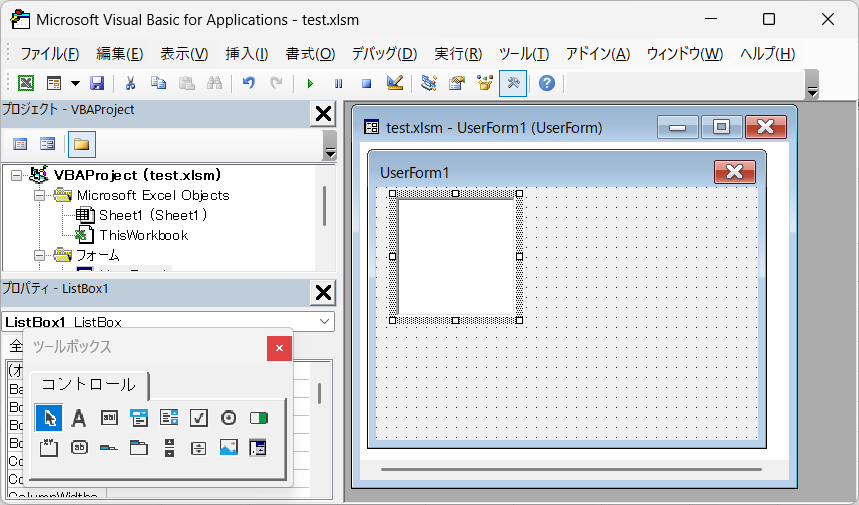Screen dimensions: 859x505
Task: Click the Copy toolbar icon
Action: 158,83
